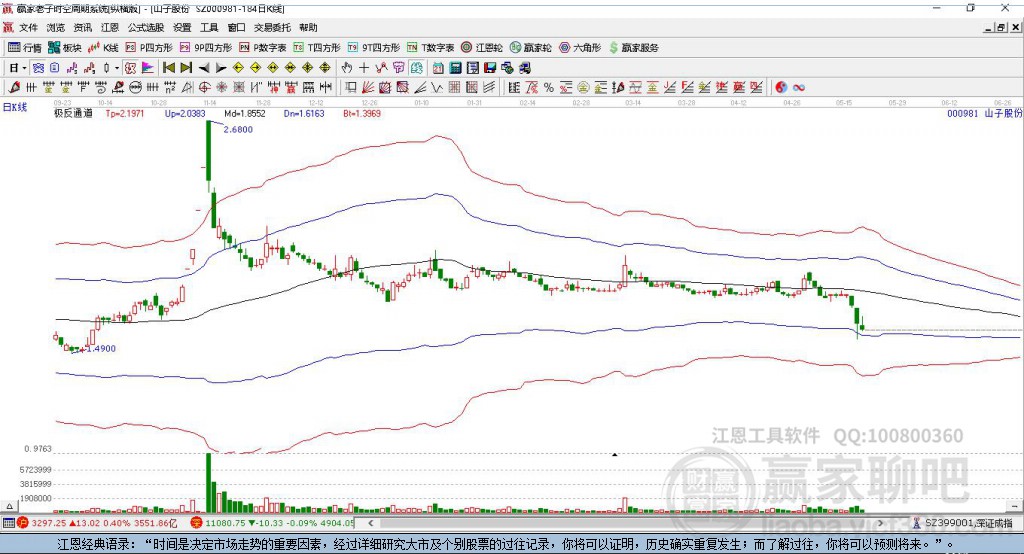Image resolution: width=1024 pixels, height=554 pixels.
Task: Restore the inner chart window
Action: [x=1001, y=27]
